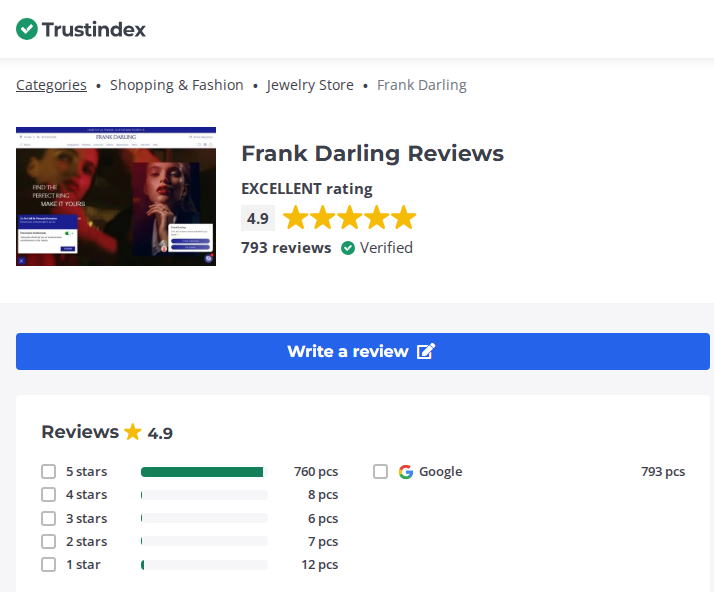Click the 3 stars progress bar
This screenshot has height=592, width=714.
[x=204, y=518]
